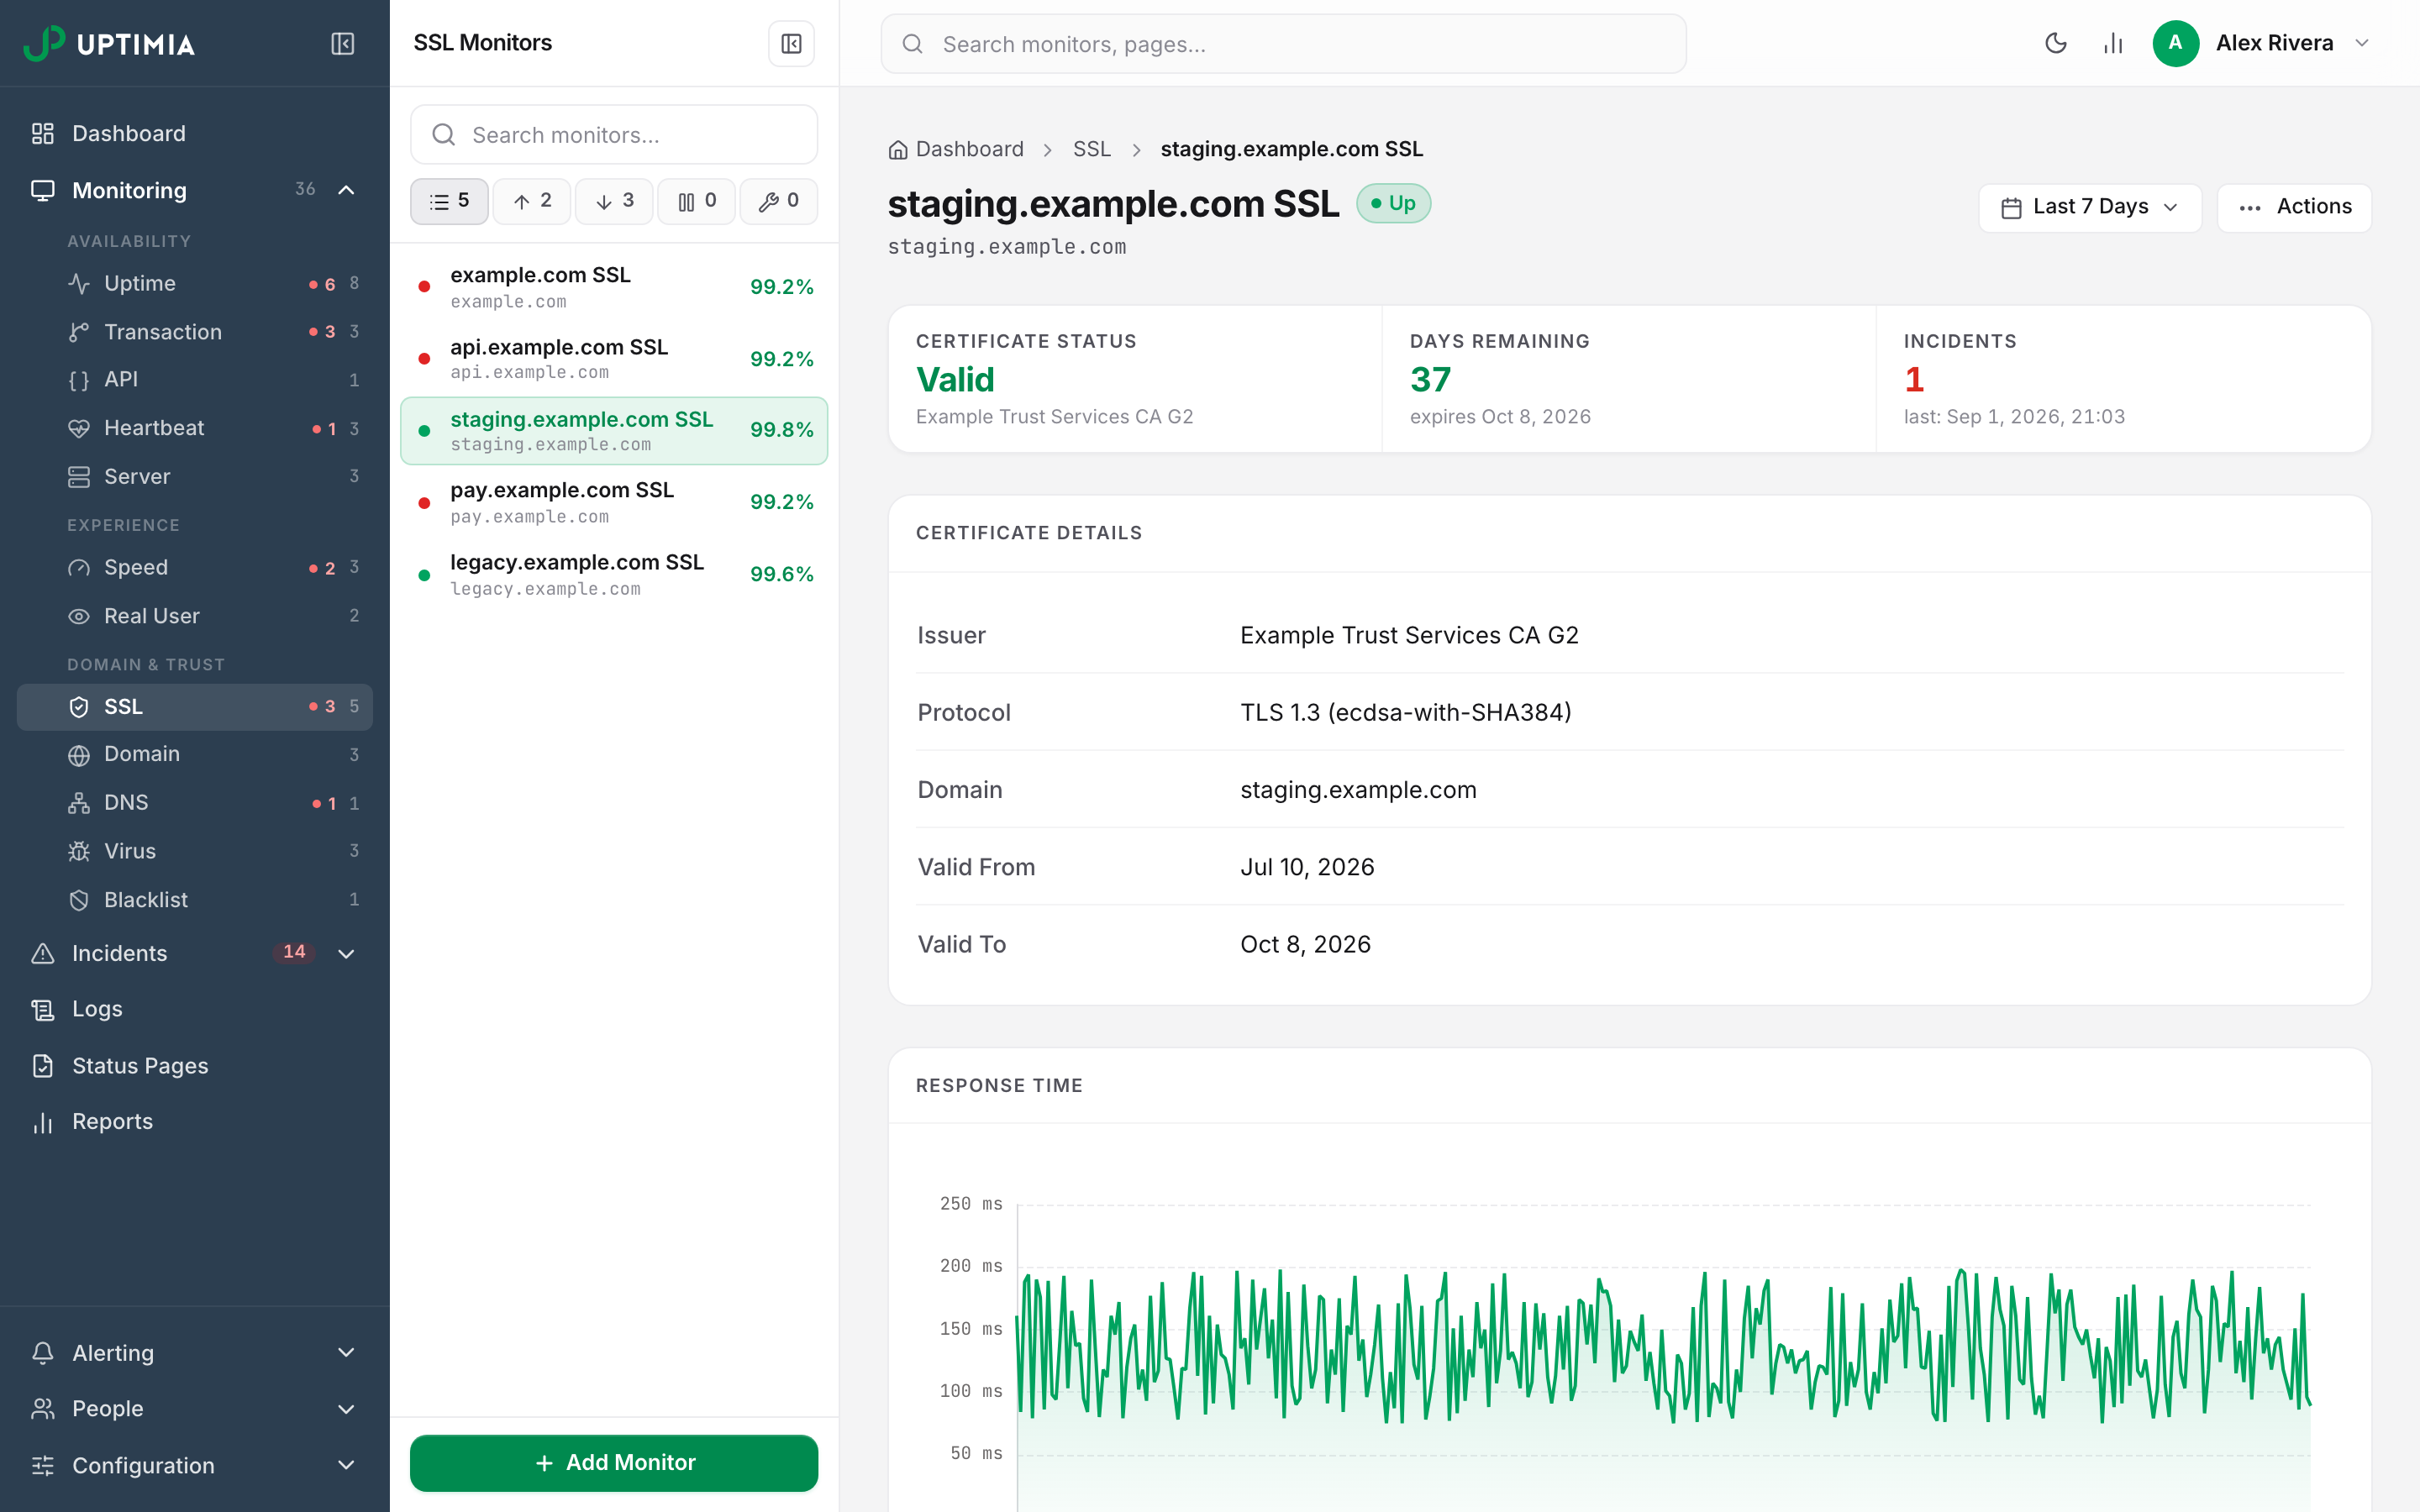Open Domain monitors in sidebar

point(195,754)
